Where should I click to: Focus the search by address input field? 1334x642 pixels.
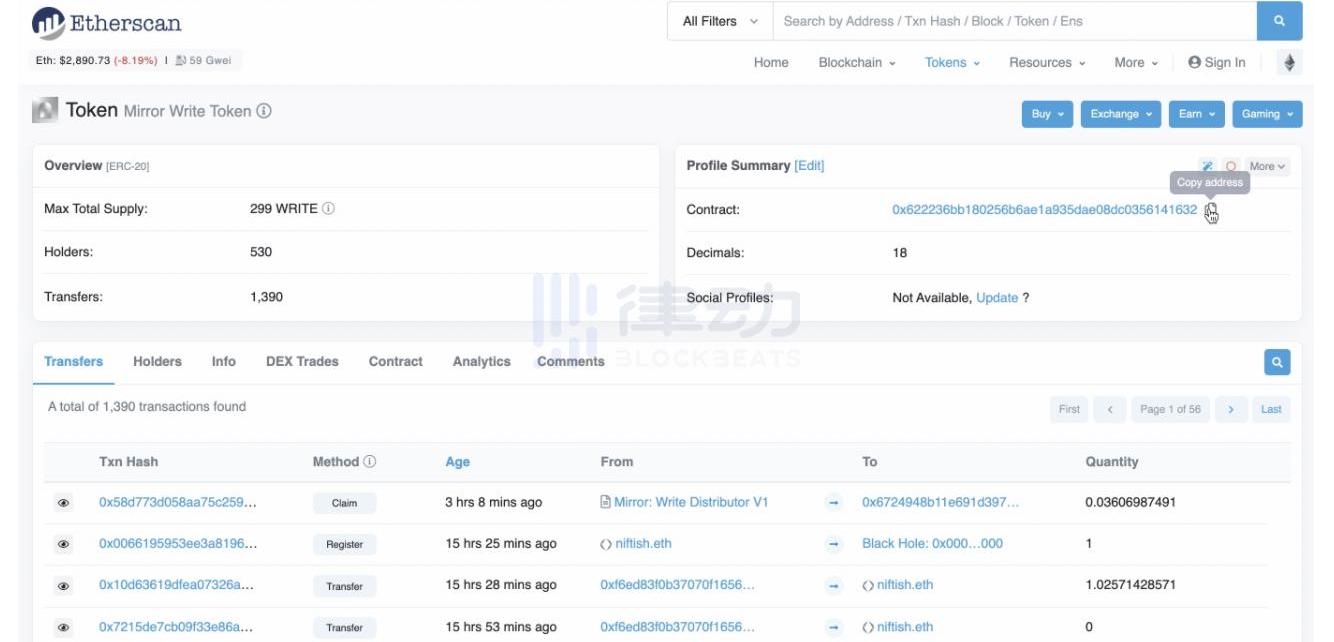point(1014,21)
